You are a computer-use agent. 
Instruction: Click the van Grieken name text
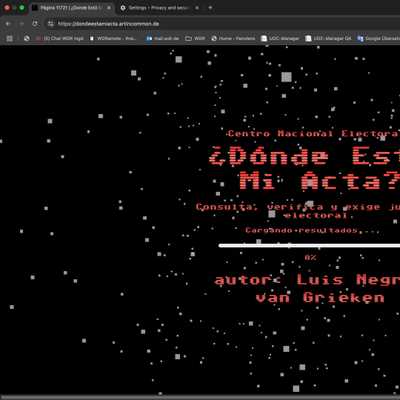pos(320,297)
